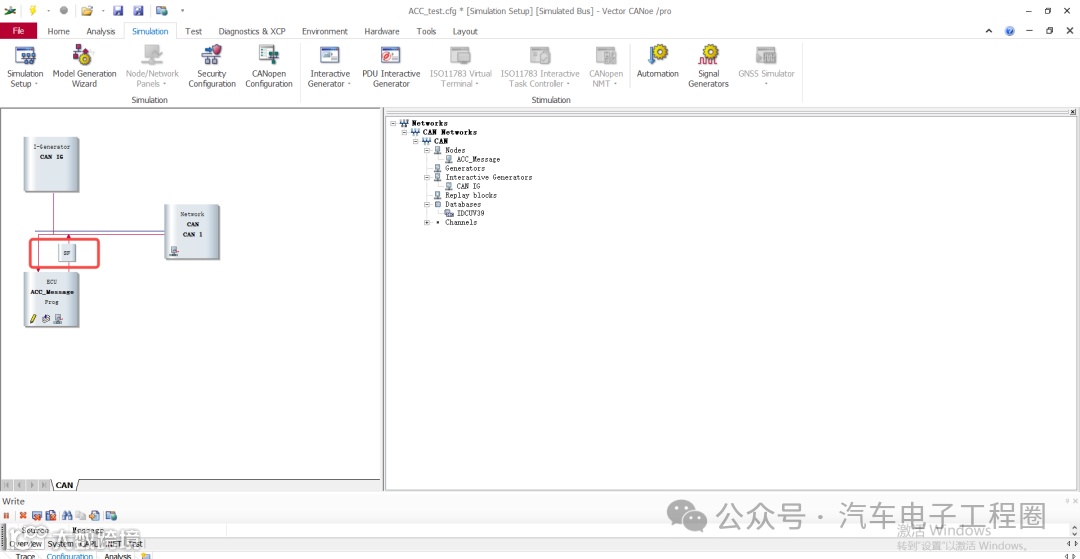Collapse the Databases tree branch
1080x559 pixels.
427,204
